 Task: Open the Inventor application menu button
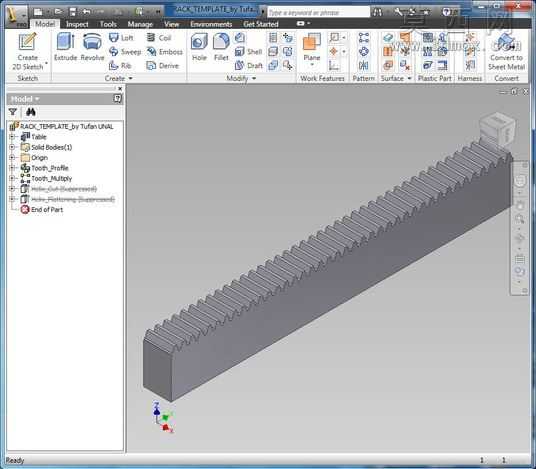(x=16, y=16)
